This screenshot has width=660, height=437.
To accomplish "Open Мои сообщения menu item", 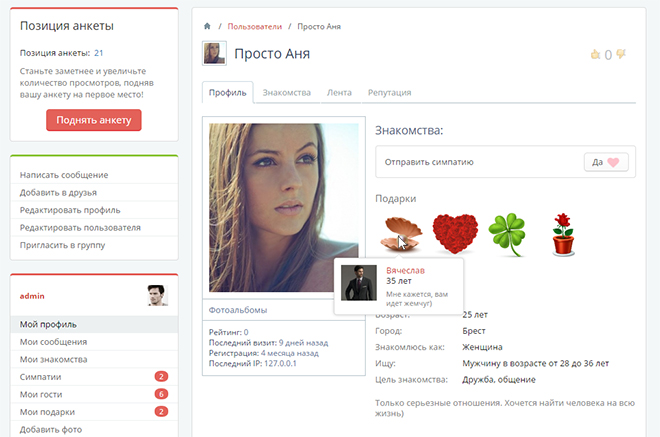I will point(94,342).
